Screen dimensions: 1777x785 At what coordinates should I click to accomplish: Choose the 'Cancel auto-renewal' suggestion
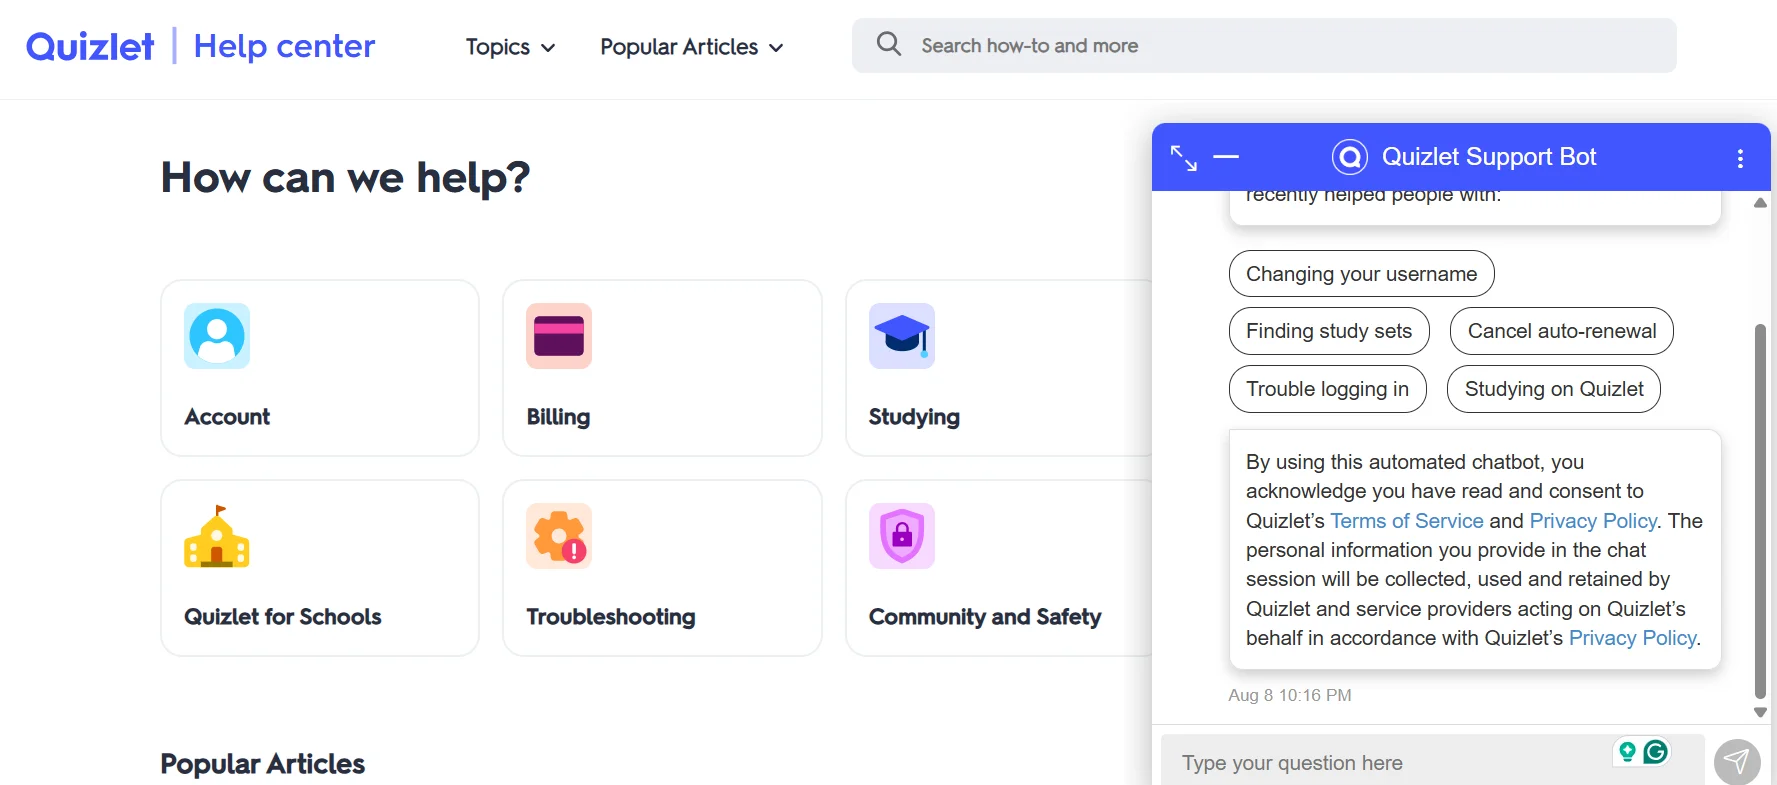[x=1562, y=331]
